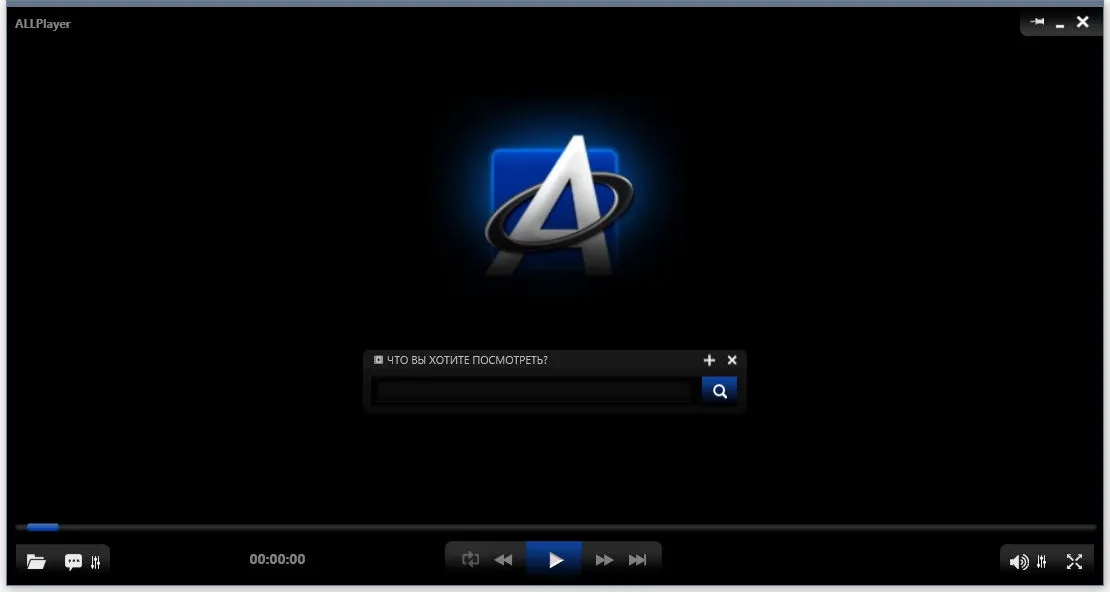Switch to fullscreen mode
The image size is (1110, 592).
point(1075,562)
